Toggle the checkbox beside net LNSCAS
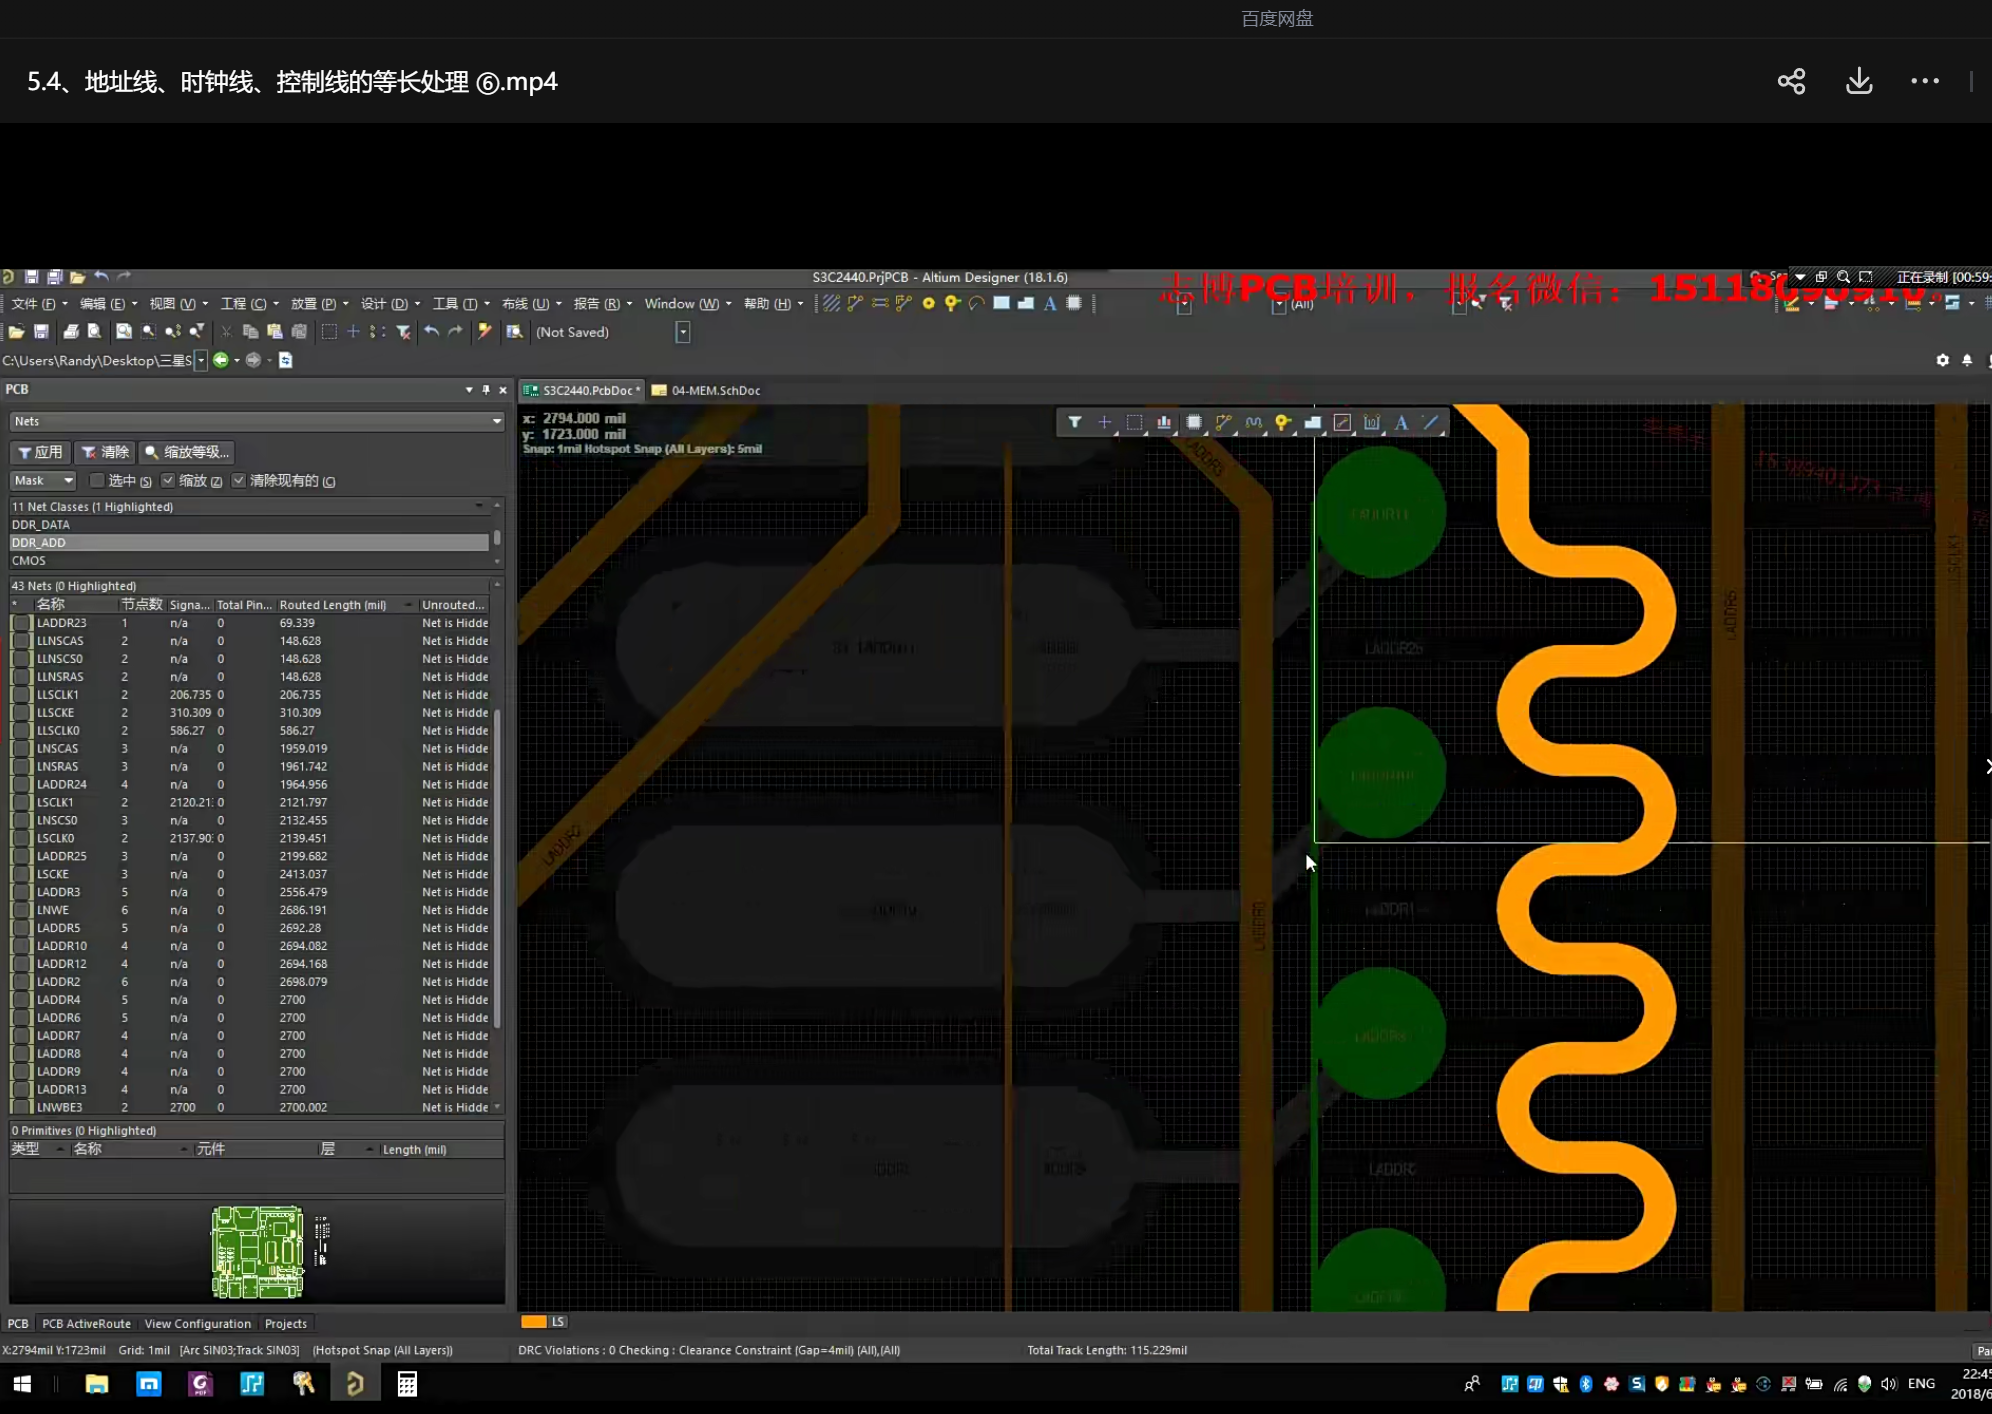Image resolution: width=1992 pixels, height=1414 pixels. coord(21,749)
